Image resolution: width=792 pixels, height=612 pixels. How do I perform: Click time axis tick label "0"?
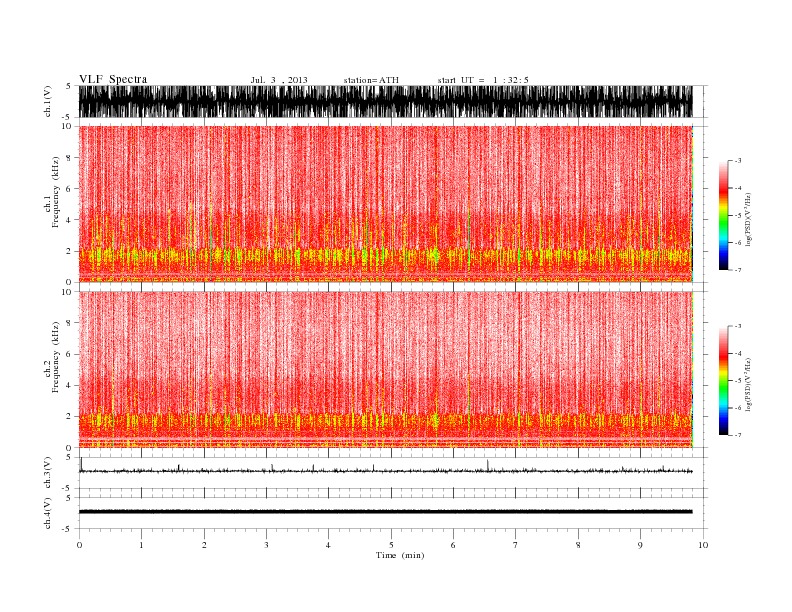tap(79, 545)
